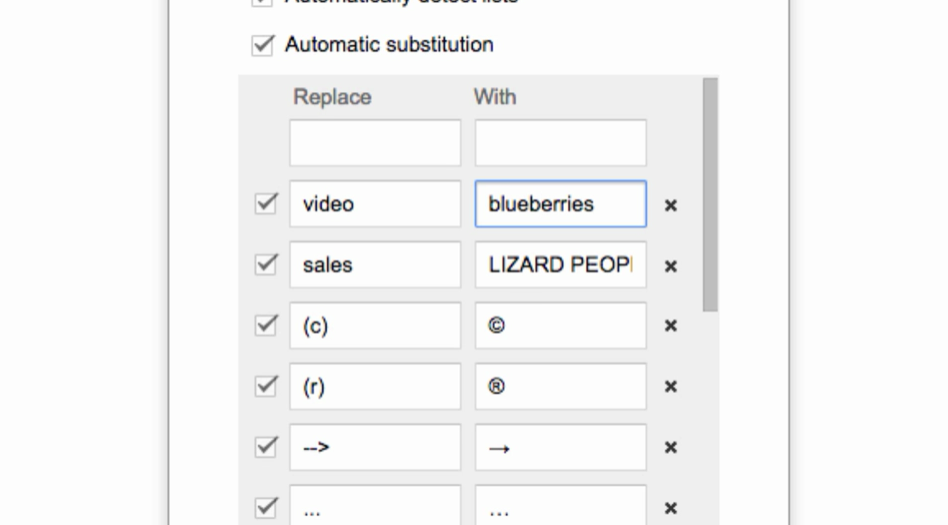948x525 pixels.
Task: Click the substitution list scrollbar
Action: click(x=710, y=195)
